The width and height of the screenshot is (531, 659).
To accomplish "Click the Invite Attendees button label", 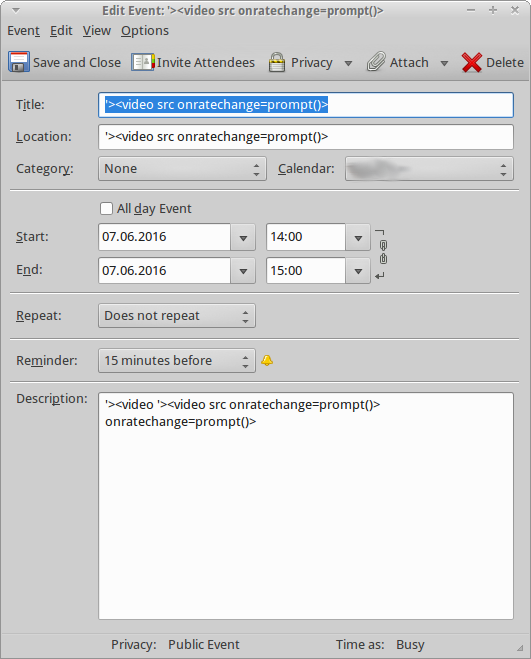I will tap(206, 62).
